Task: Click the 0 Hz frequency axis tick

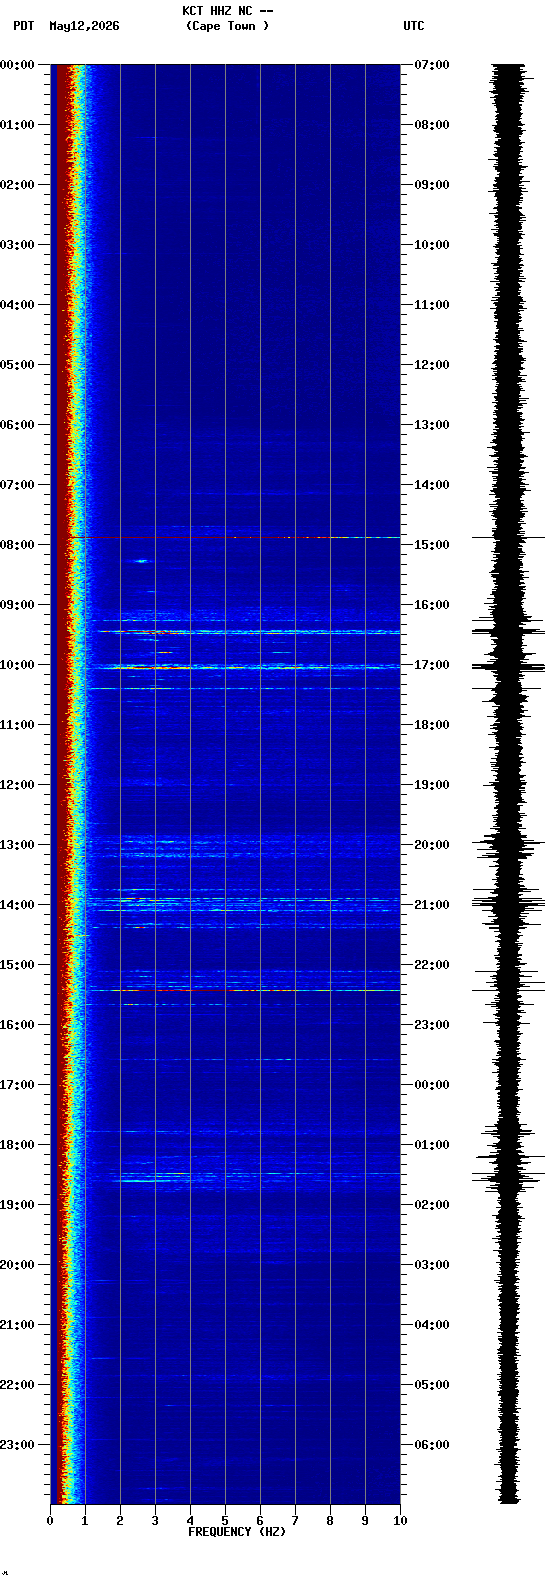Action: tap(50, 1521)
